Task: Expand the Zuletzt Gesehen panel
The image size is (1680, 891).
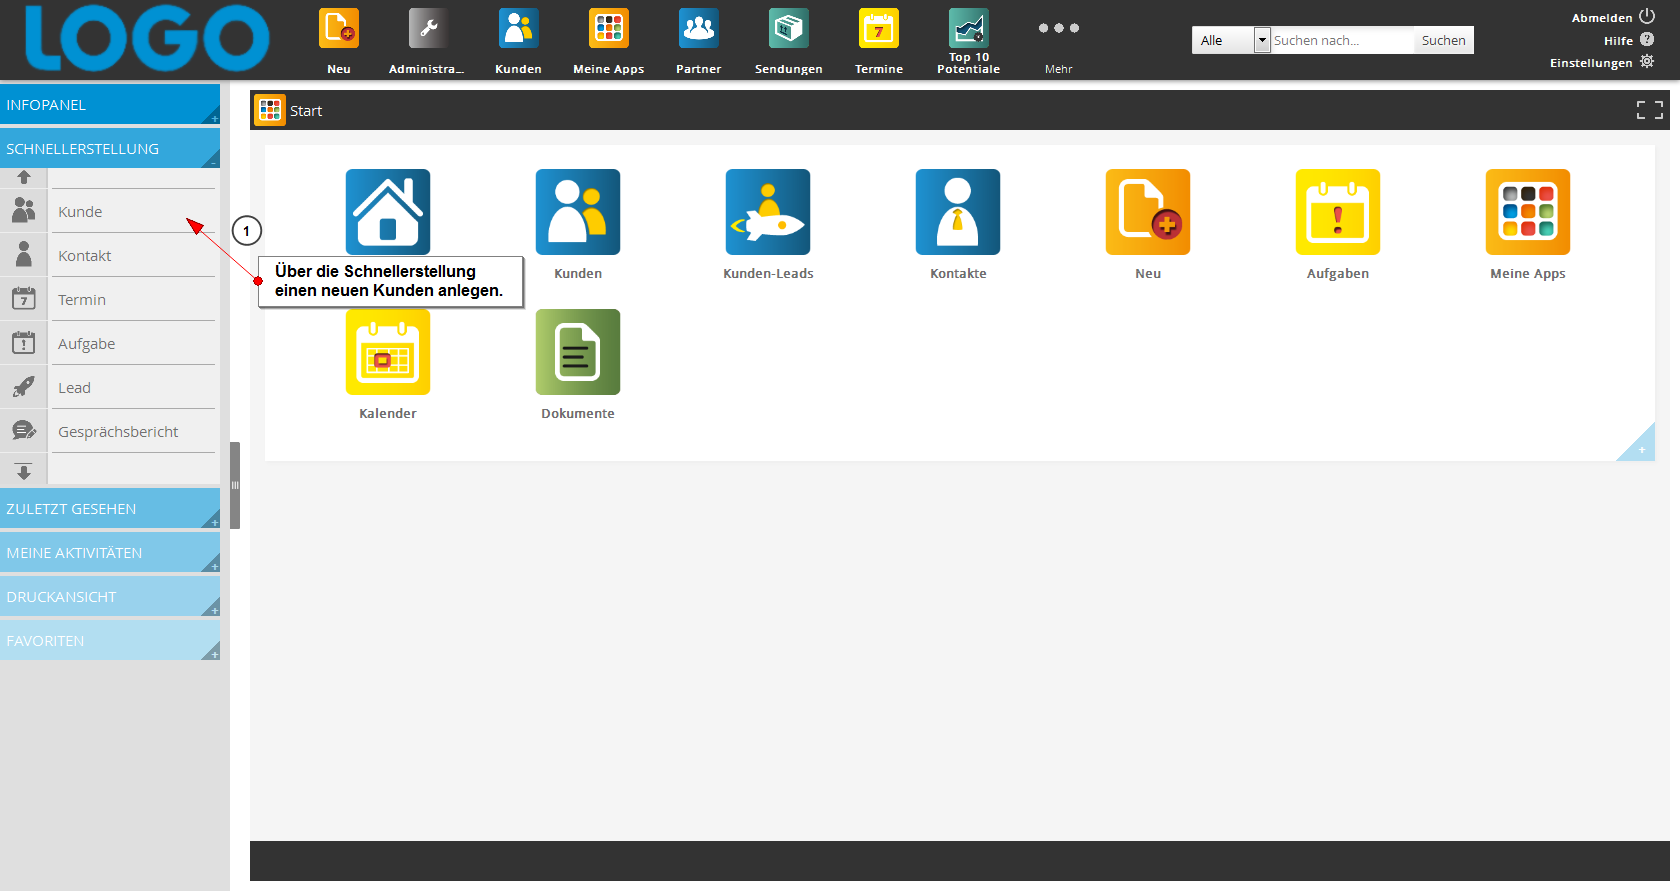Action: coord(110,508)
